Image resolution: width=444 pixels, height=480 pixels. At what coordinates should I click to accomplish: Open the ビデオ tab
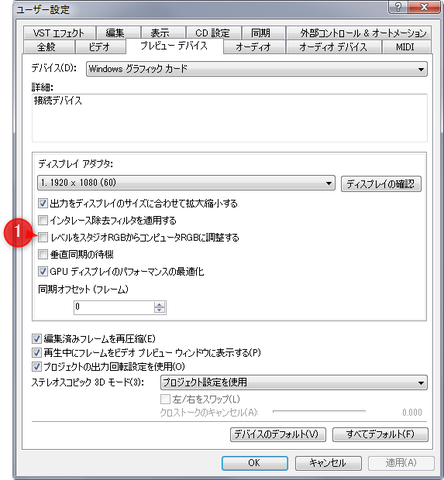(100, 47)
